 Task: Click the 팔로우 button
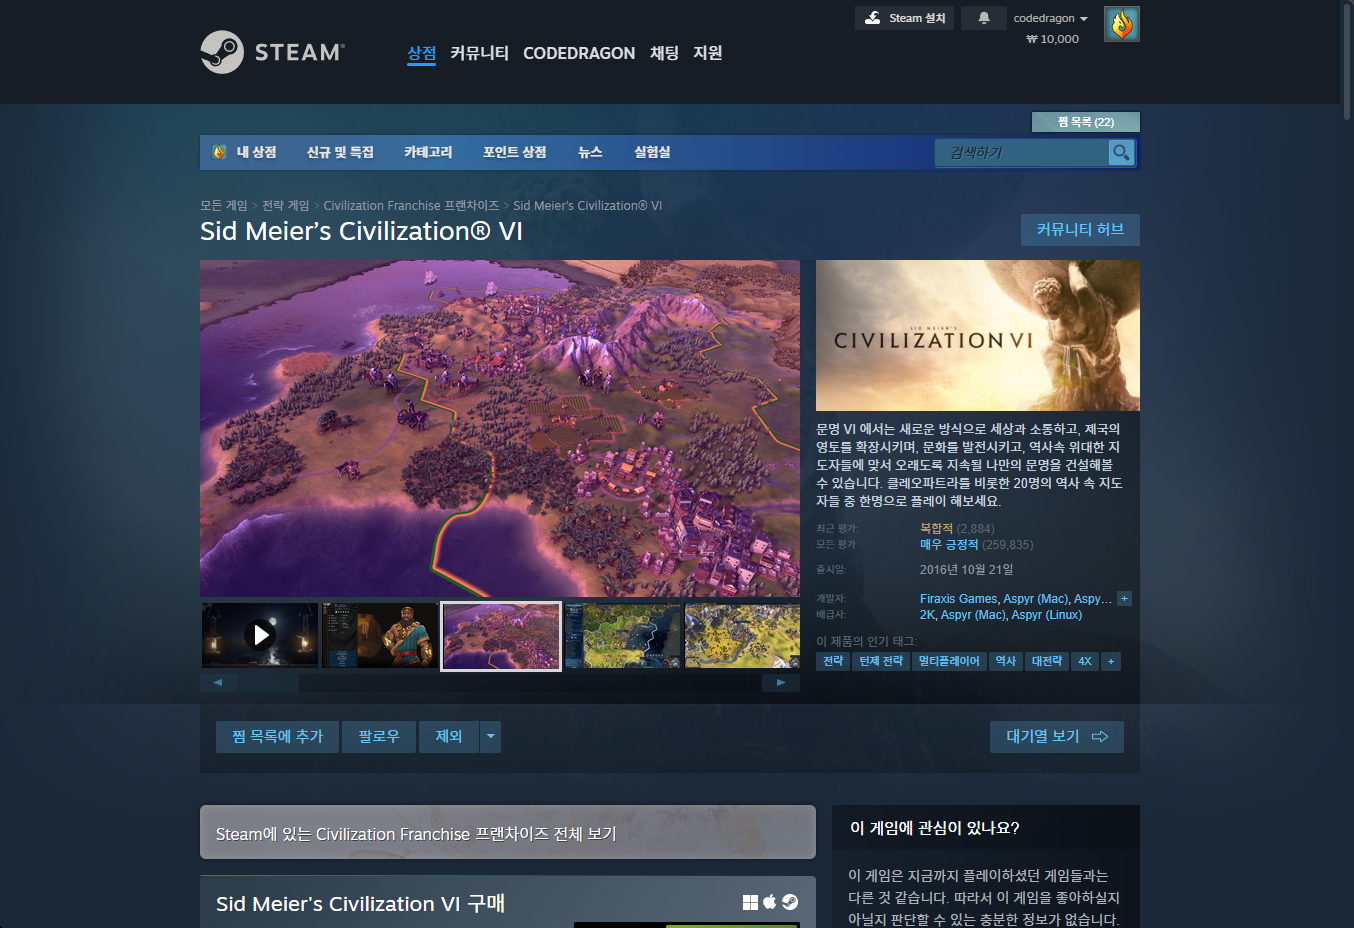point(379,737)
